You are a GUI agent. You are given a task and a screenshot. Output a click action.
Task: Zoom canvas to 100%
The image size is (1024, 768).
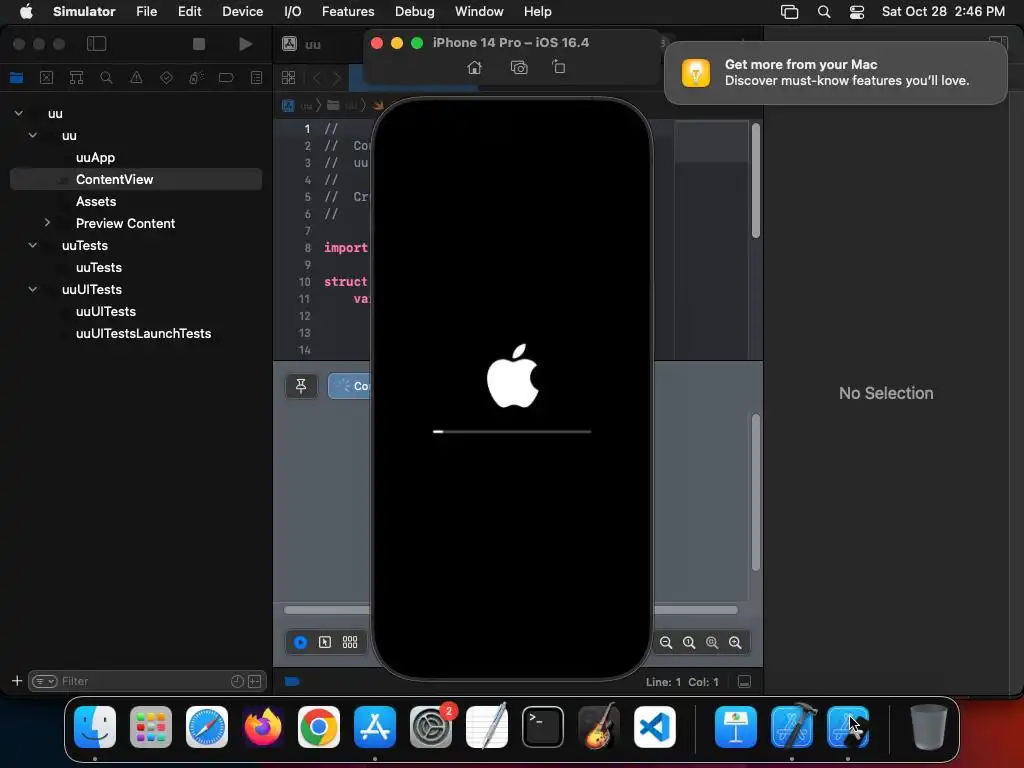tap(689, 643)
